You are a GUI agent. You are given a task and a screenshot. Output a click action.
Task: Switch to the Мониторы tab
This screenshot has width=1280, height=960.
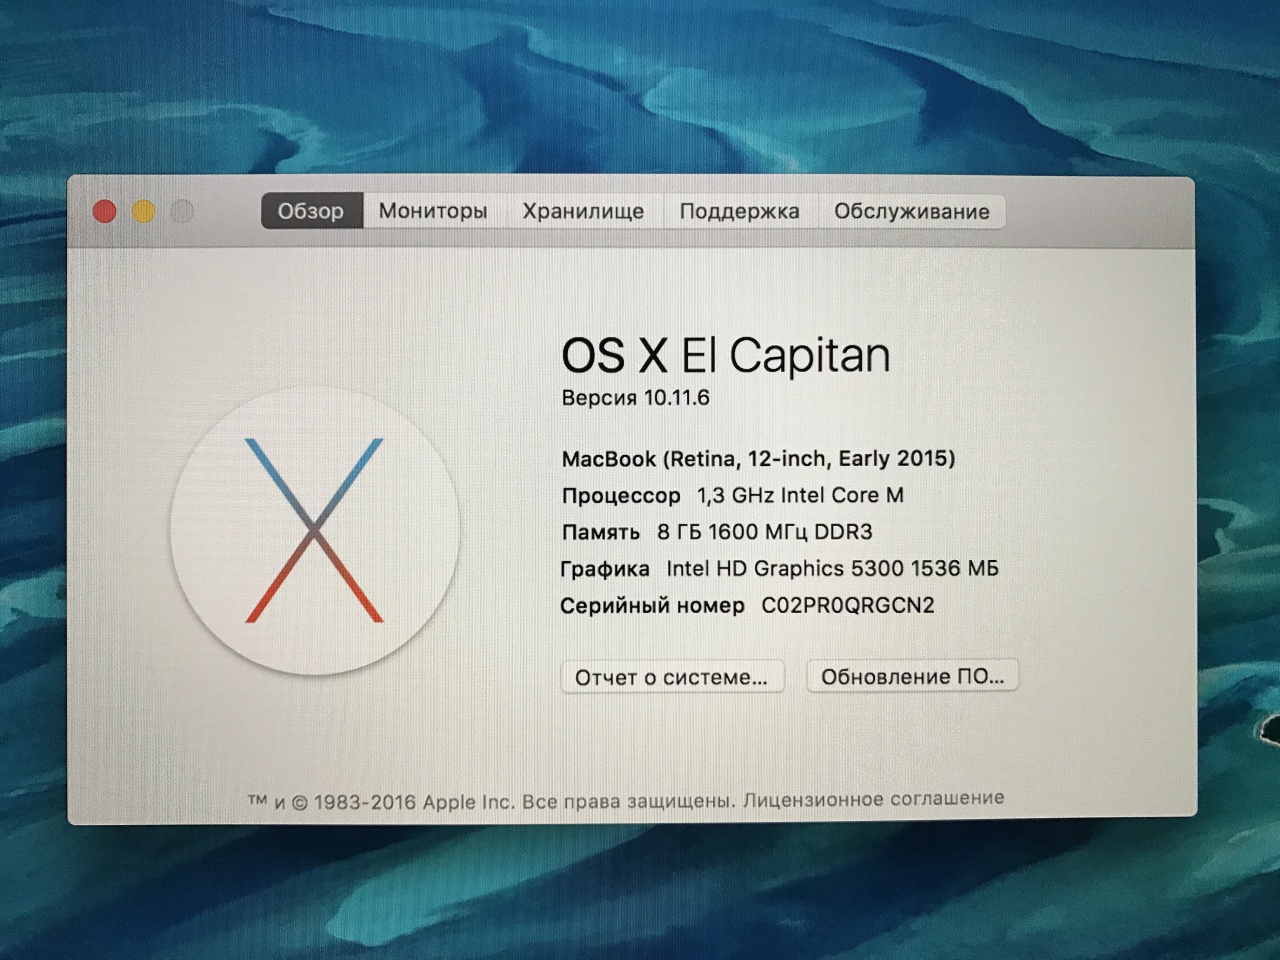coord(433,211)
